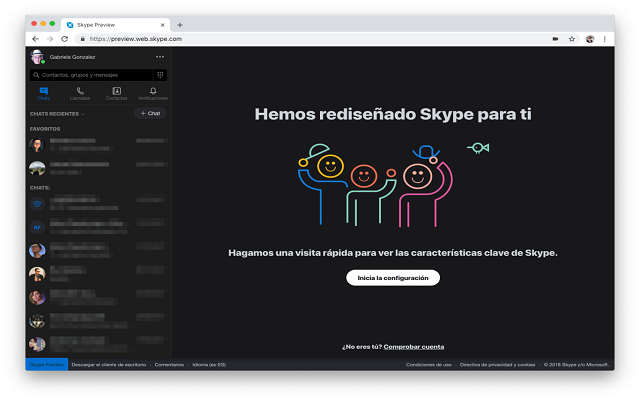
Task: Open the Llamadas calls icon
Action: 80,92
